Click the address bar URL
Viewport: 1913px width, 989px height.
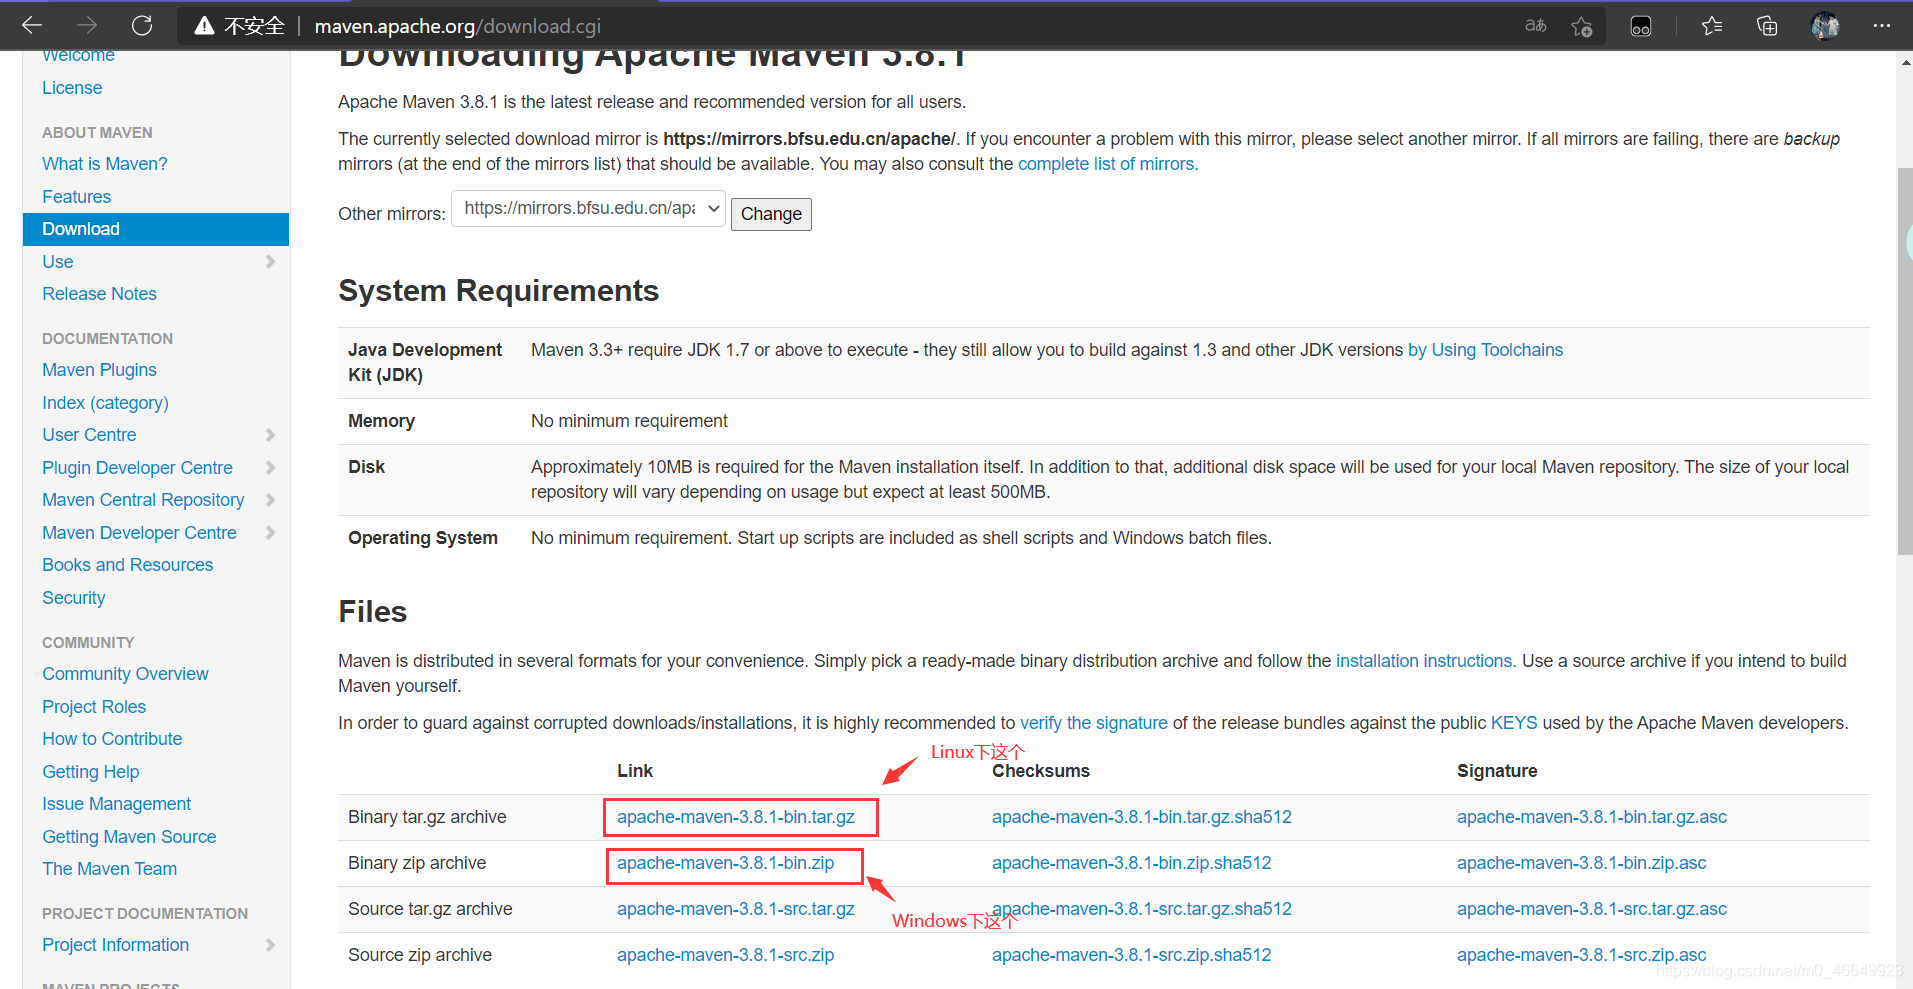pyautogui.click(x=457, y=26)
